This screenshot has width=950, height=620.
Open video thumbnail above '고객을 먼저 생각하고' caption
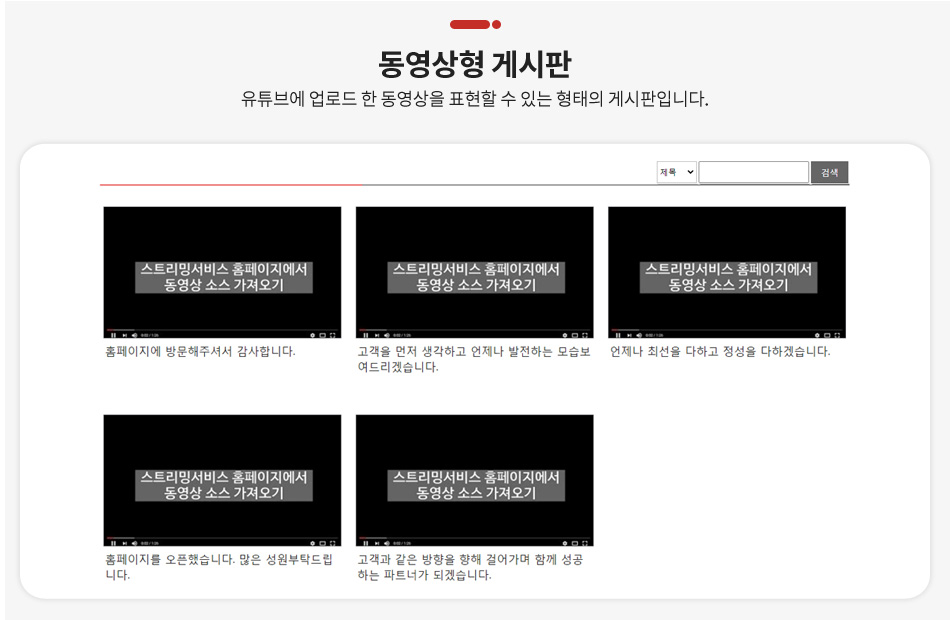pyautogui.click(x=474, y=272)
